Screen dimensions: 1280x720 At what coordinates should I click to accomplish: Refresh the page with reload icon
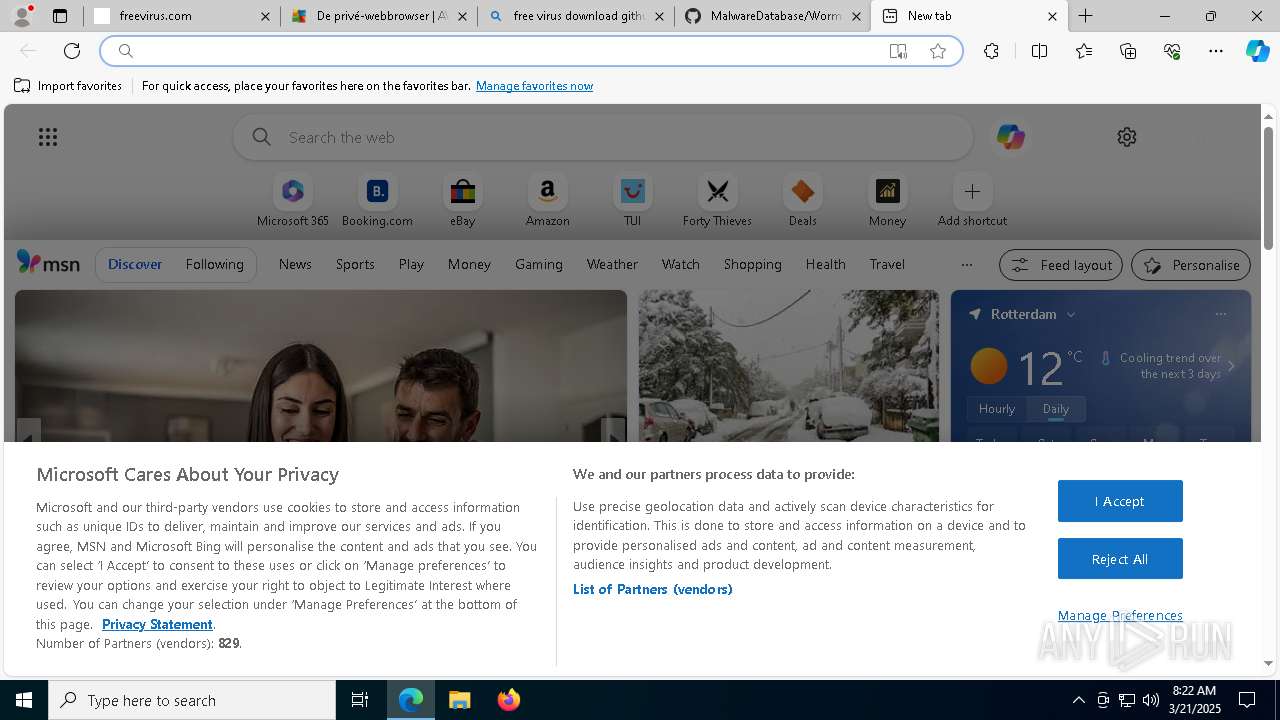[x=72, y=51]
